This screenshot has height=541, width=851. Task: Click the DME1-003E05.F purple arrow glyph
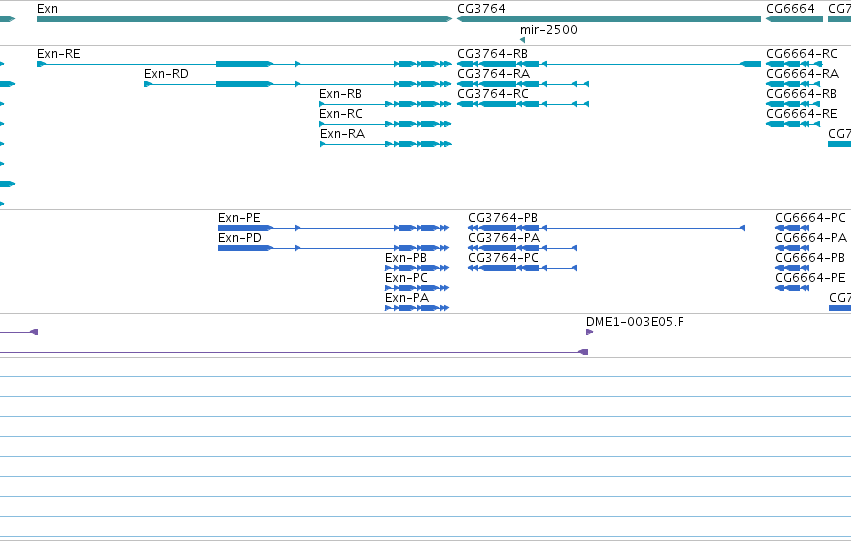pyautogui.click(x=589, y=332)
